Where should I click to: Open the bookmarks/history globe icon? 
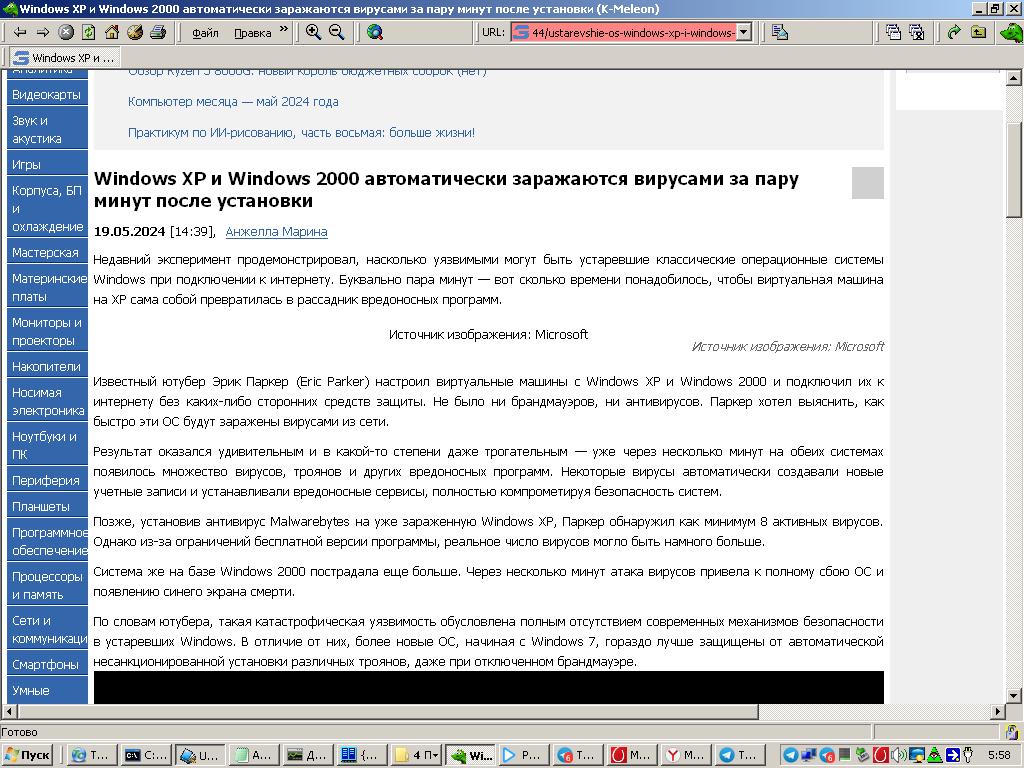[135, 32]
